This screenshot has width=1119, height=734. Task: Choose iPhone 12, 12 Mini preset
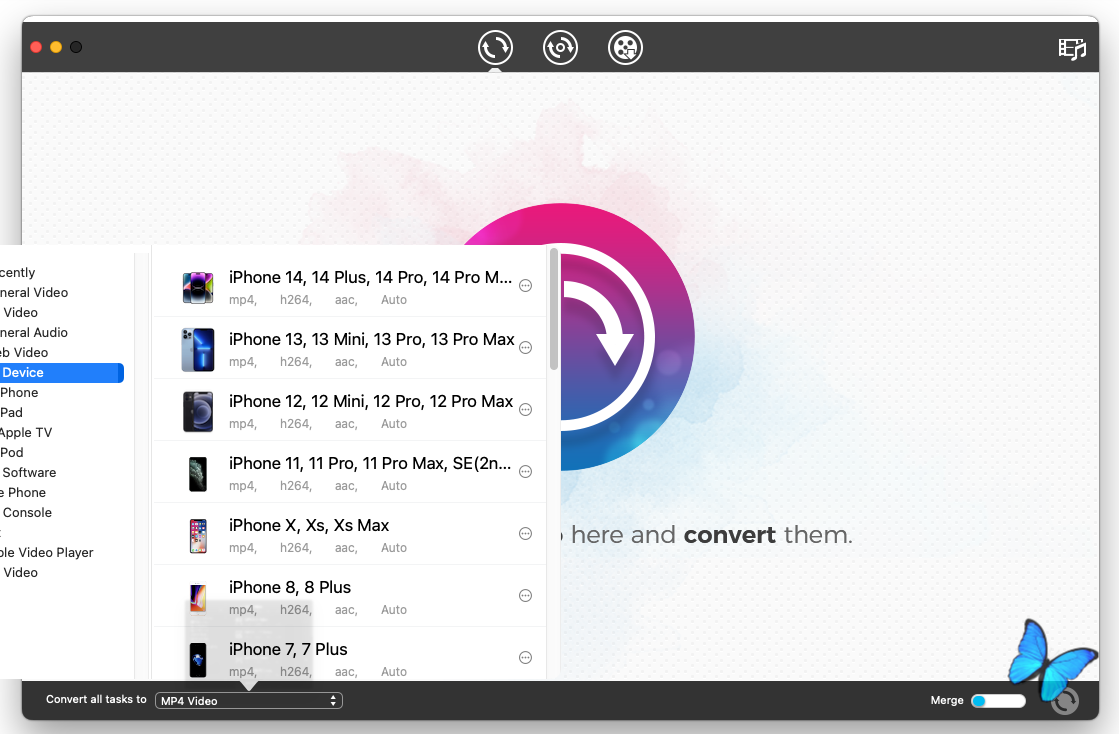350,410
